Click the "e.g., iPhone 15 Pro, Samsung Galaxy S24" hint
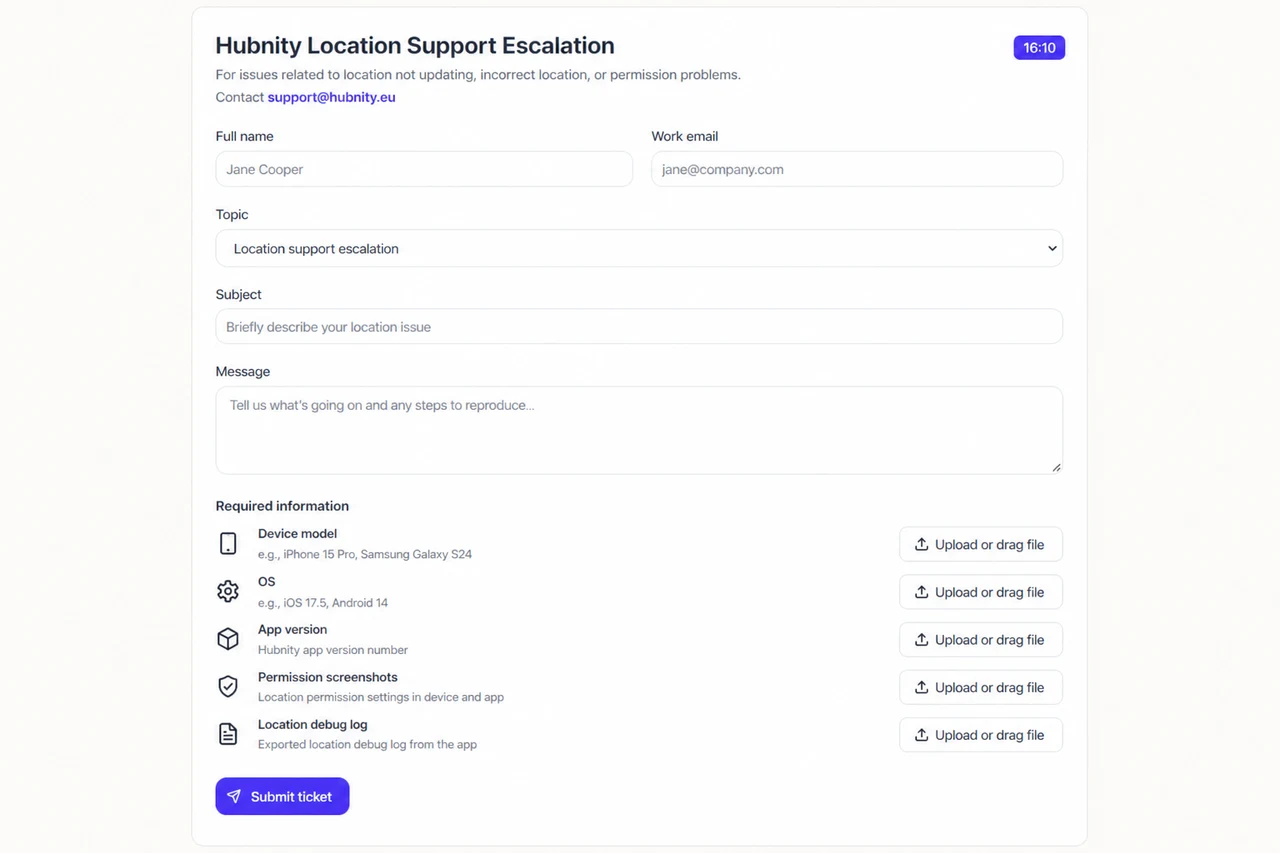 click(x=365, y=554)
